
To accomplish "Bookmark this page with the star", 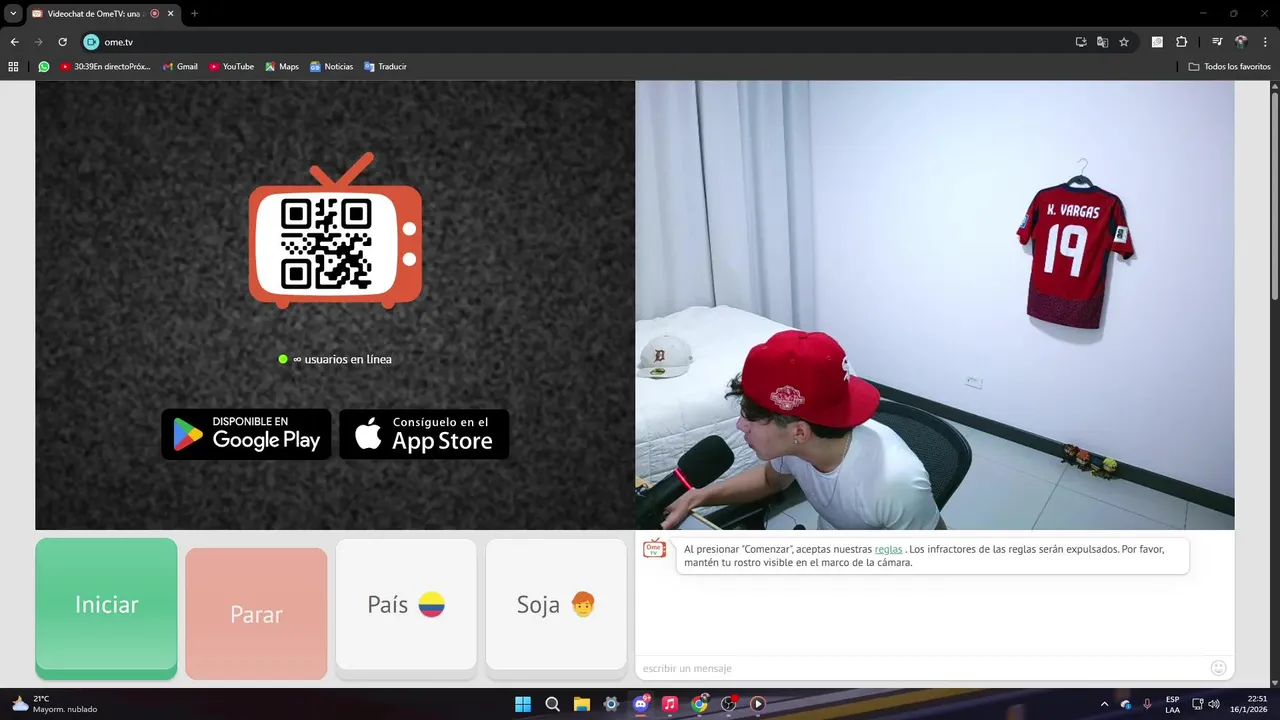I will coord(1124,42).
